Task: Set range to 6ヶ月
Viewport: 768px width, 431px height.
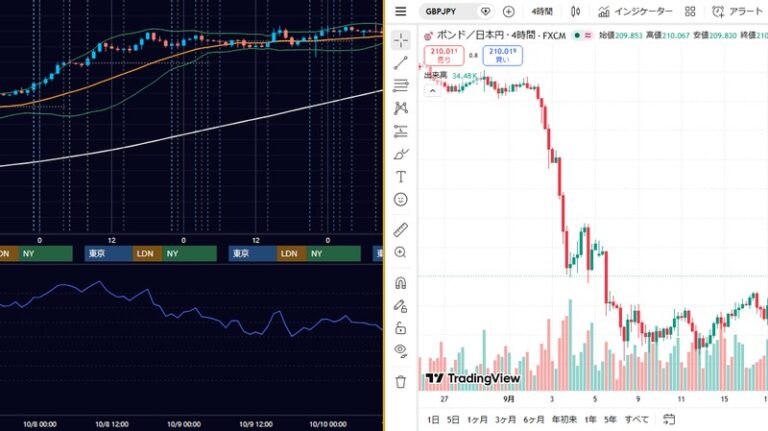Action: coord(534,420)
